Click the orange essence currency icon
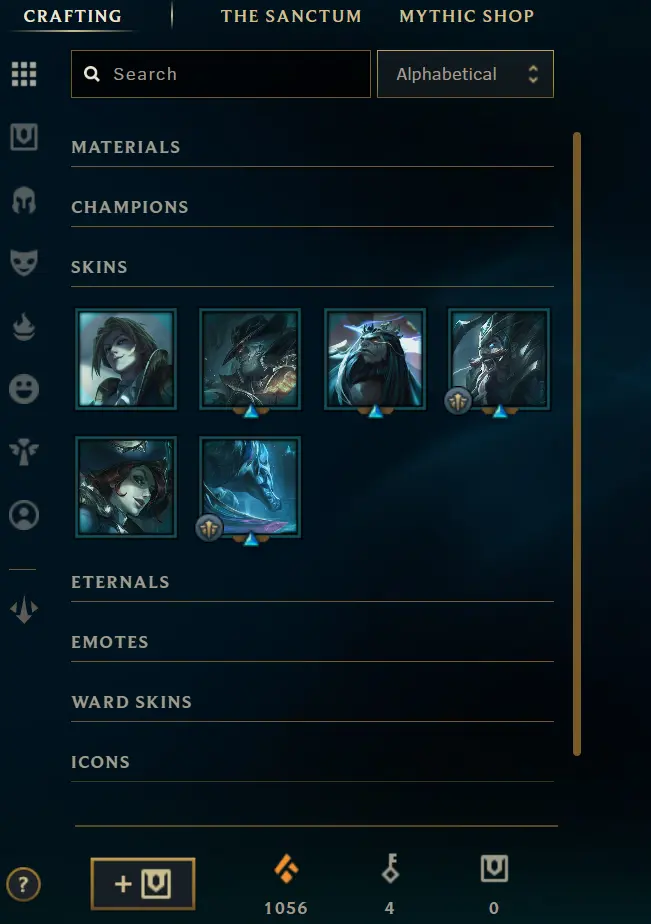This screenshot has width=651, height=924. [x=286, y=869]
